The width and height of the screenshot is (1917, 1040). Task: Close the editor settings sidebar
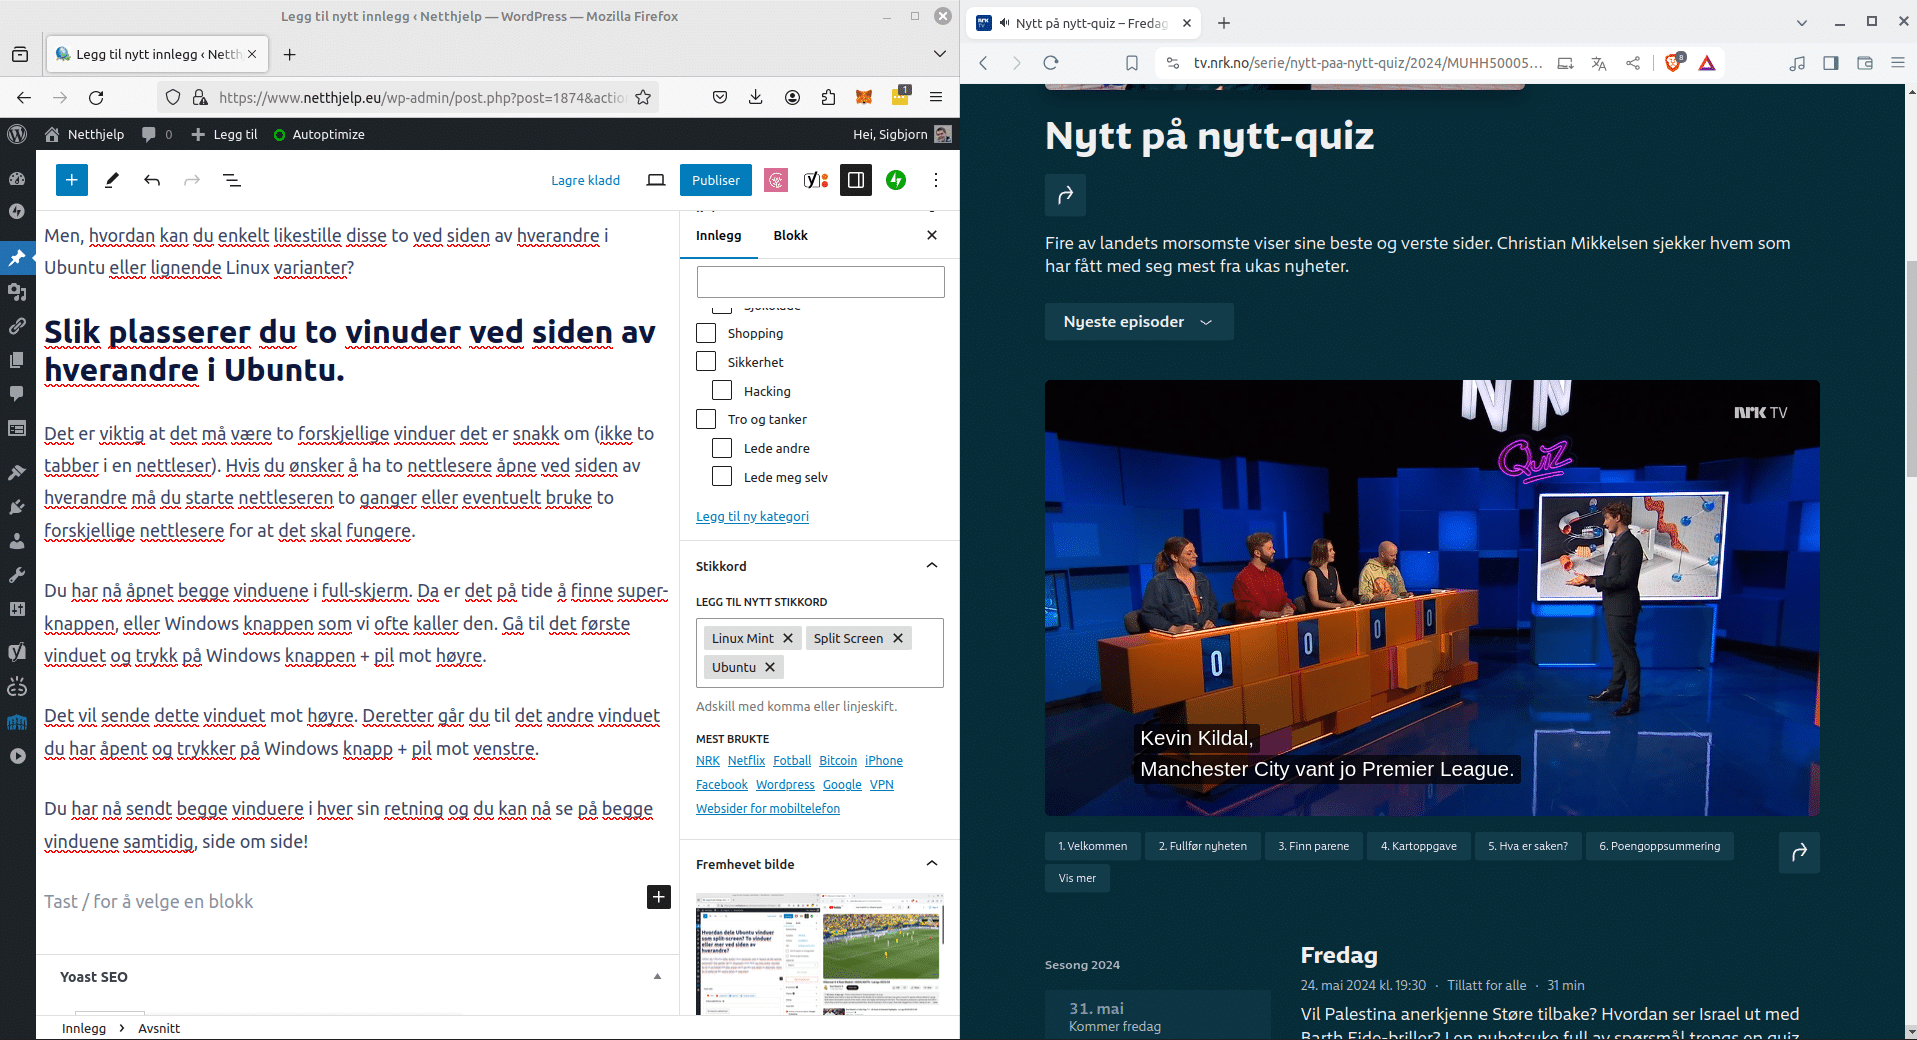coord(932,235)
